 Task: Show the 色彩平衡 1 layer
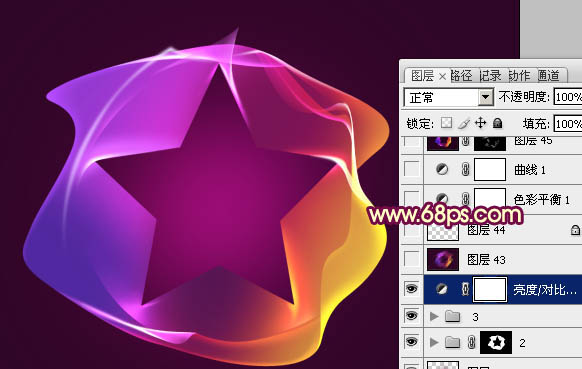[x=411, y=198]
